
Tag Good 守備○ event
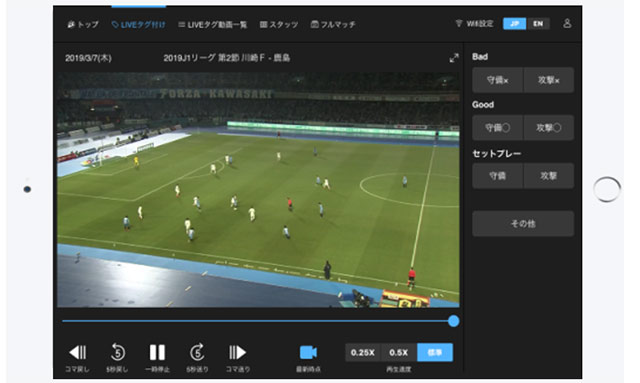click(498, 128)
